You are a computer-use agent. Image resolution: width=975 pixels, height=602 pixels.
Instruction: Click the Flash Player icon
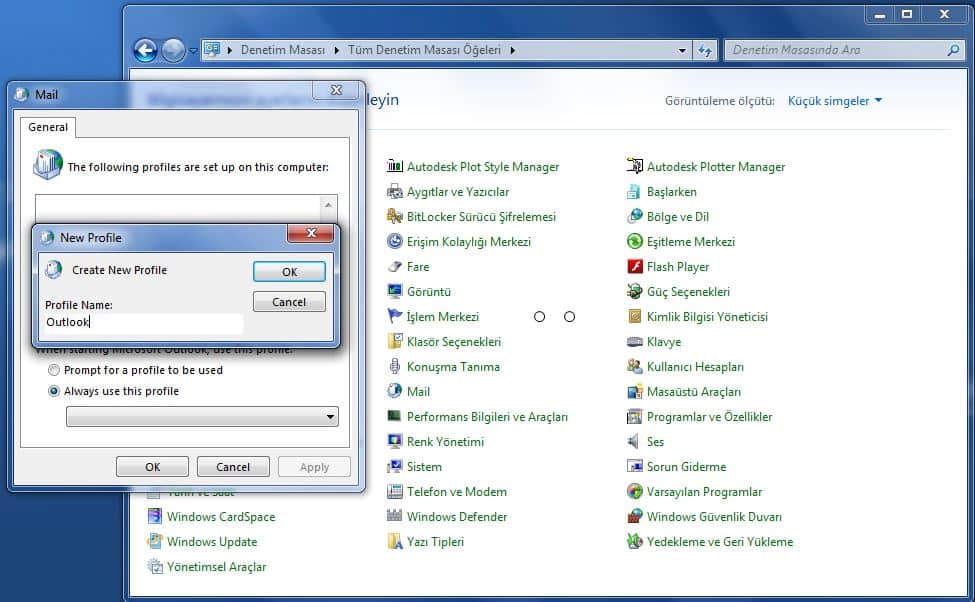(x=635, y=267)
